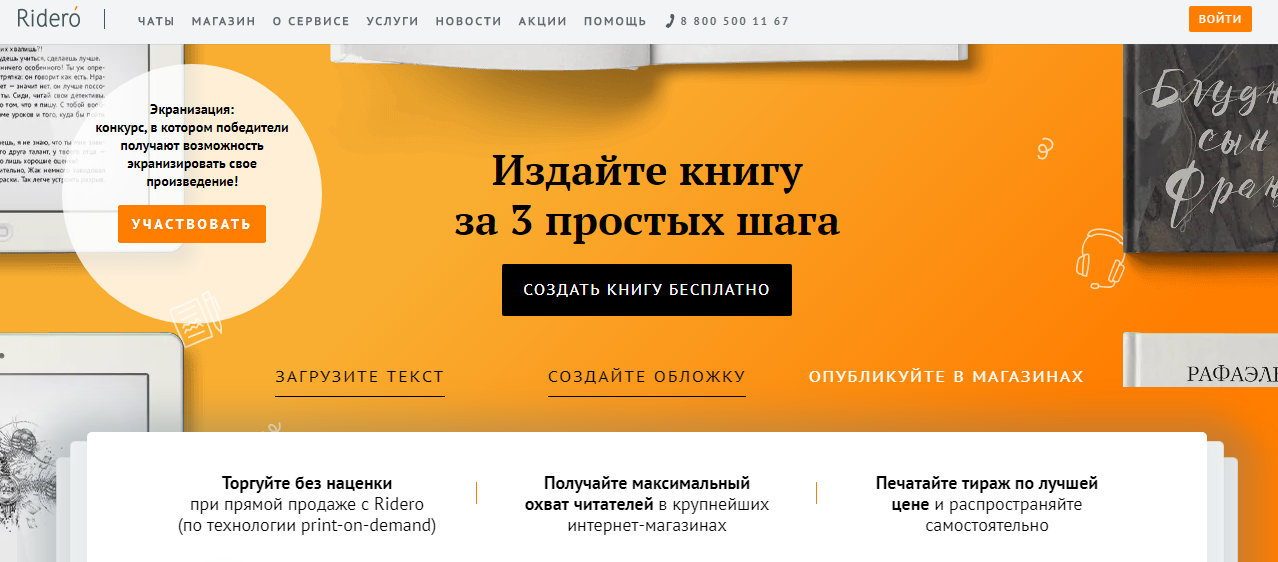This screenshot has height=562, width=1278.
Task: Click text (по технологии print-on-demand)
Action: pos(307,525)
